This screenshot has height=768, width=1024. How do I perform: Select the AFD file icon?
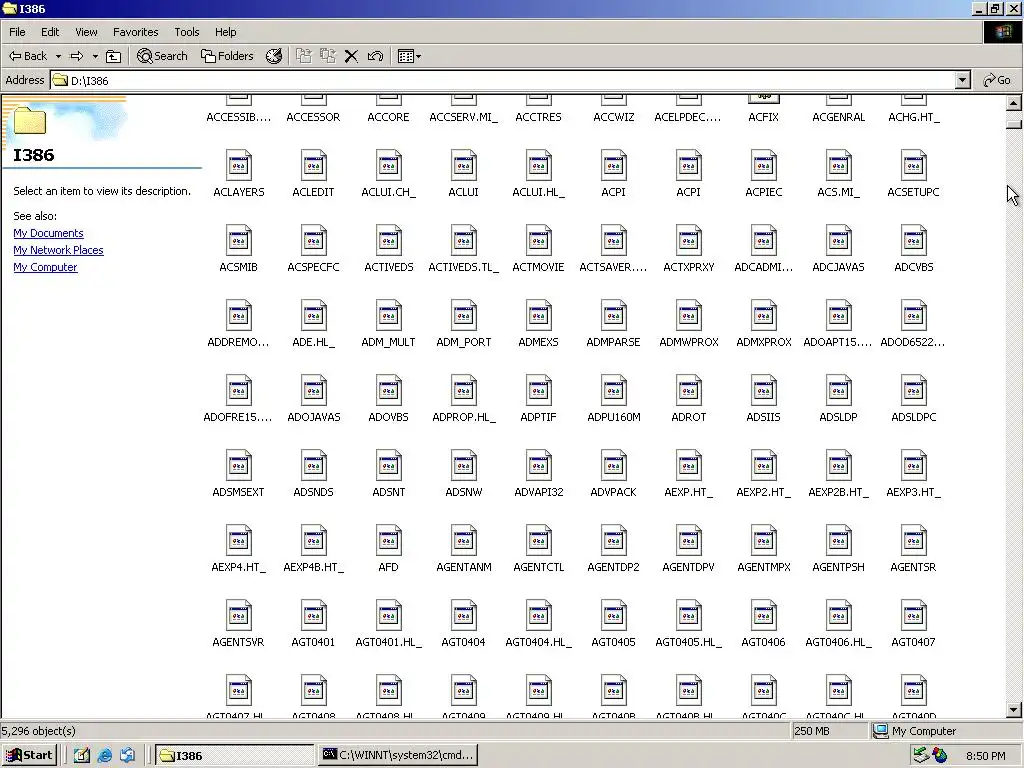point(389,541)
